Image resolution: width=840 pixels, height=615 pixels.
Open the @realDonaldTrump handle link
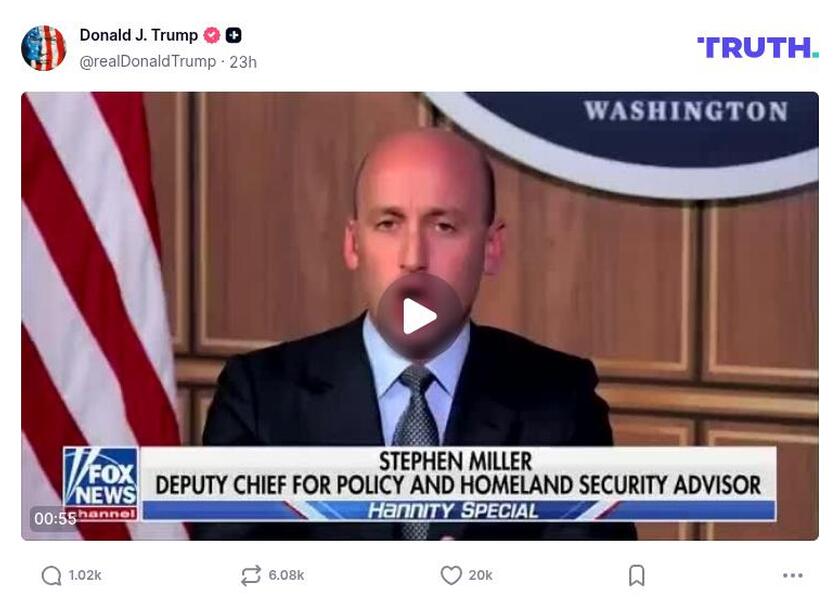pos(148,62)
